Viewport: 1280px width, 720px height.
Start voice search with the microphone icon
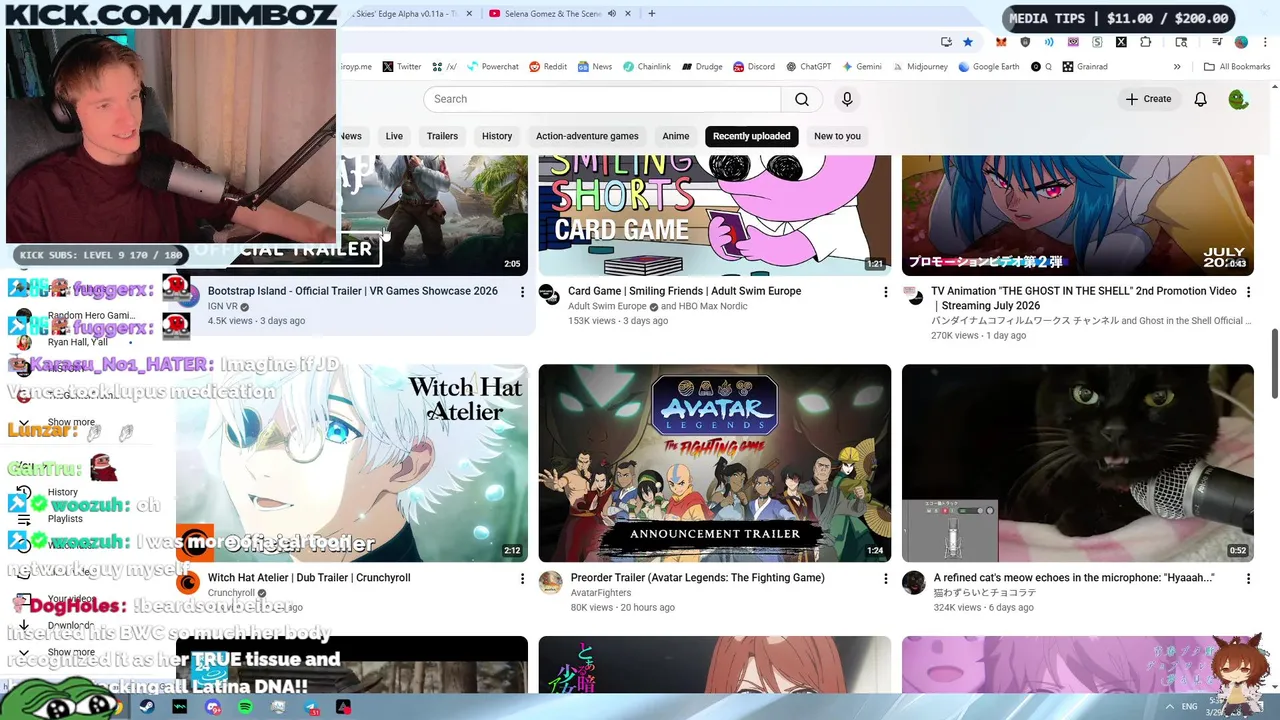coord(847,99)
